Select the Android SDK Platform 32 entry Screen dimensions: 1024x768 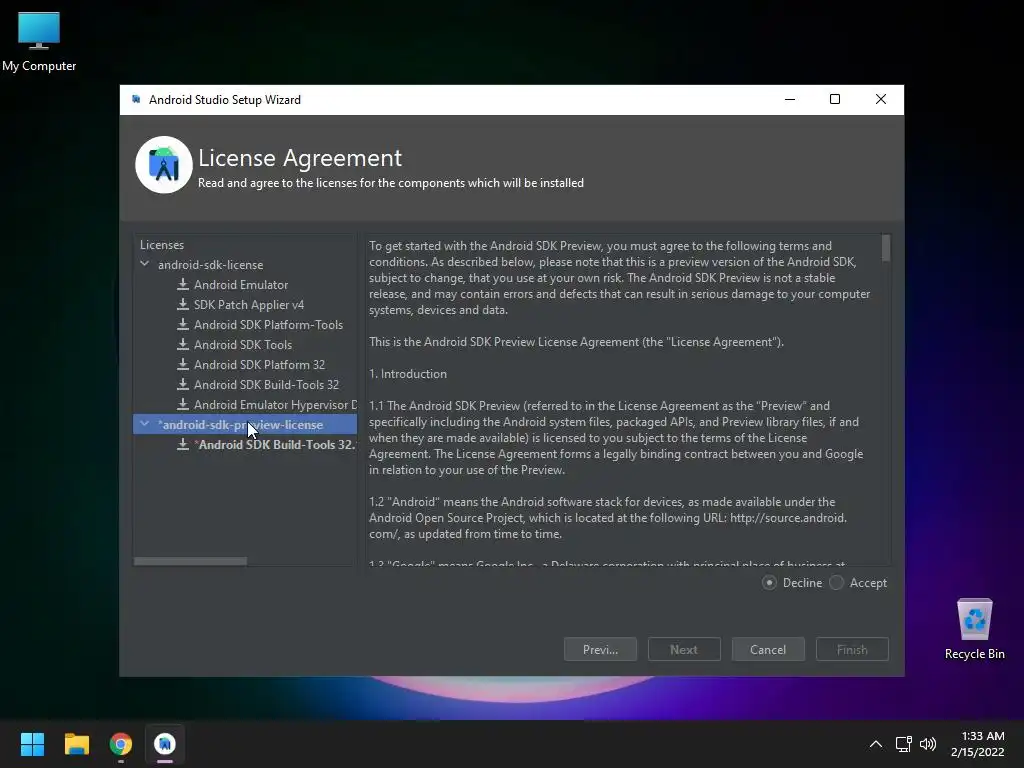[259, 364]
